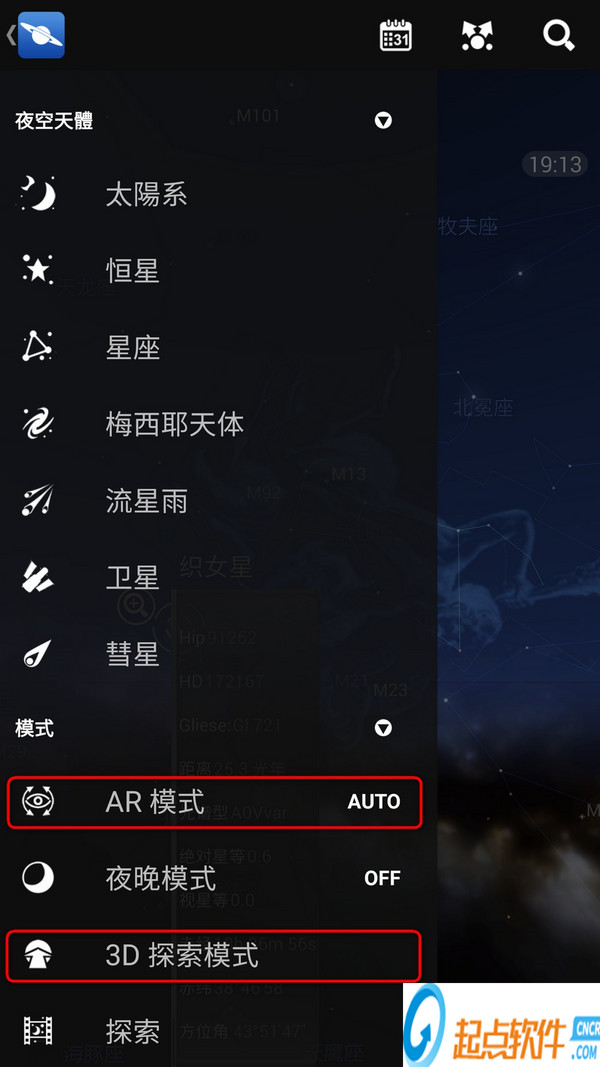
Task: Toggle the AR 模式 eye icon
Action: (37, 802)
